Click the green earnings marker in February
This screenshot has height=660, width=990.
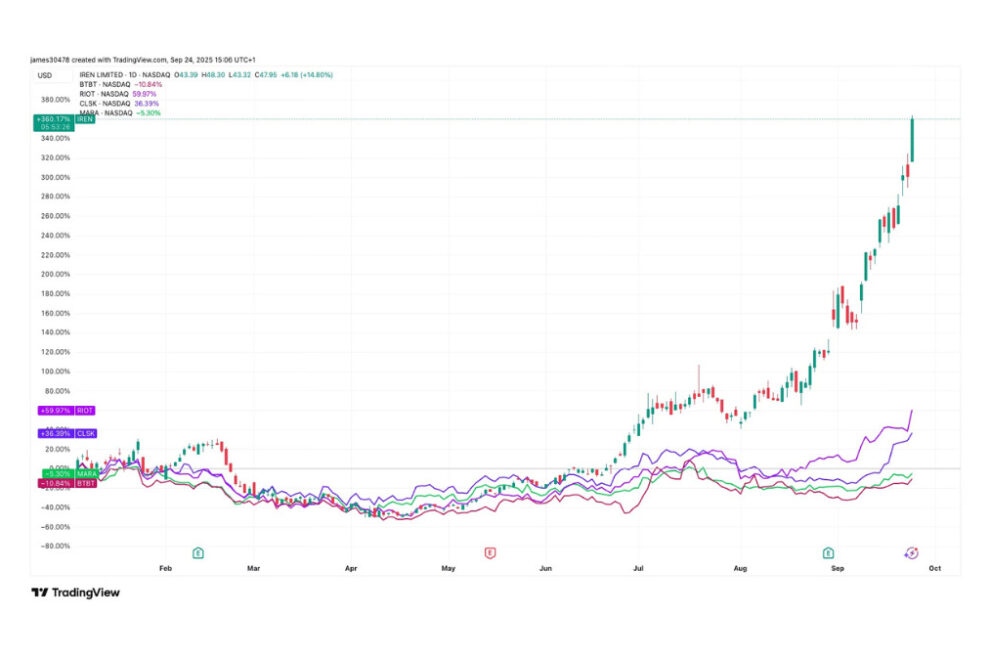point(197,552)
